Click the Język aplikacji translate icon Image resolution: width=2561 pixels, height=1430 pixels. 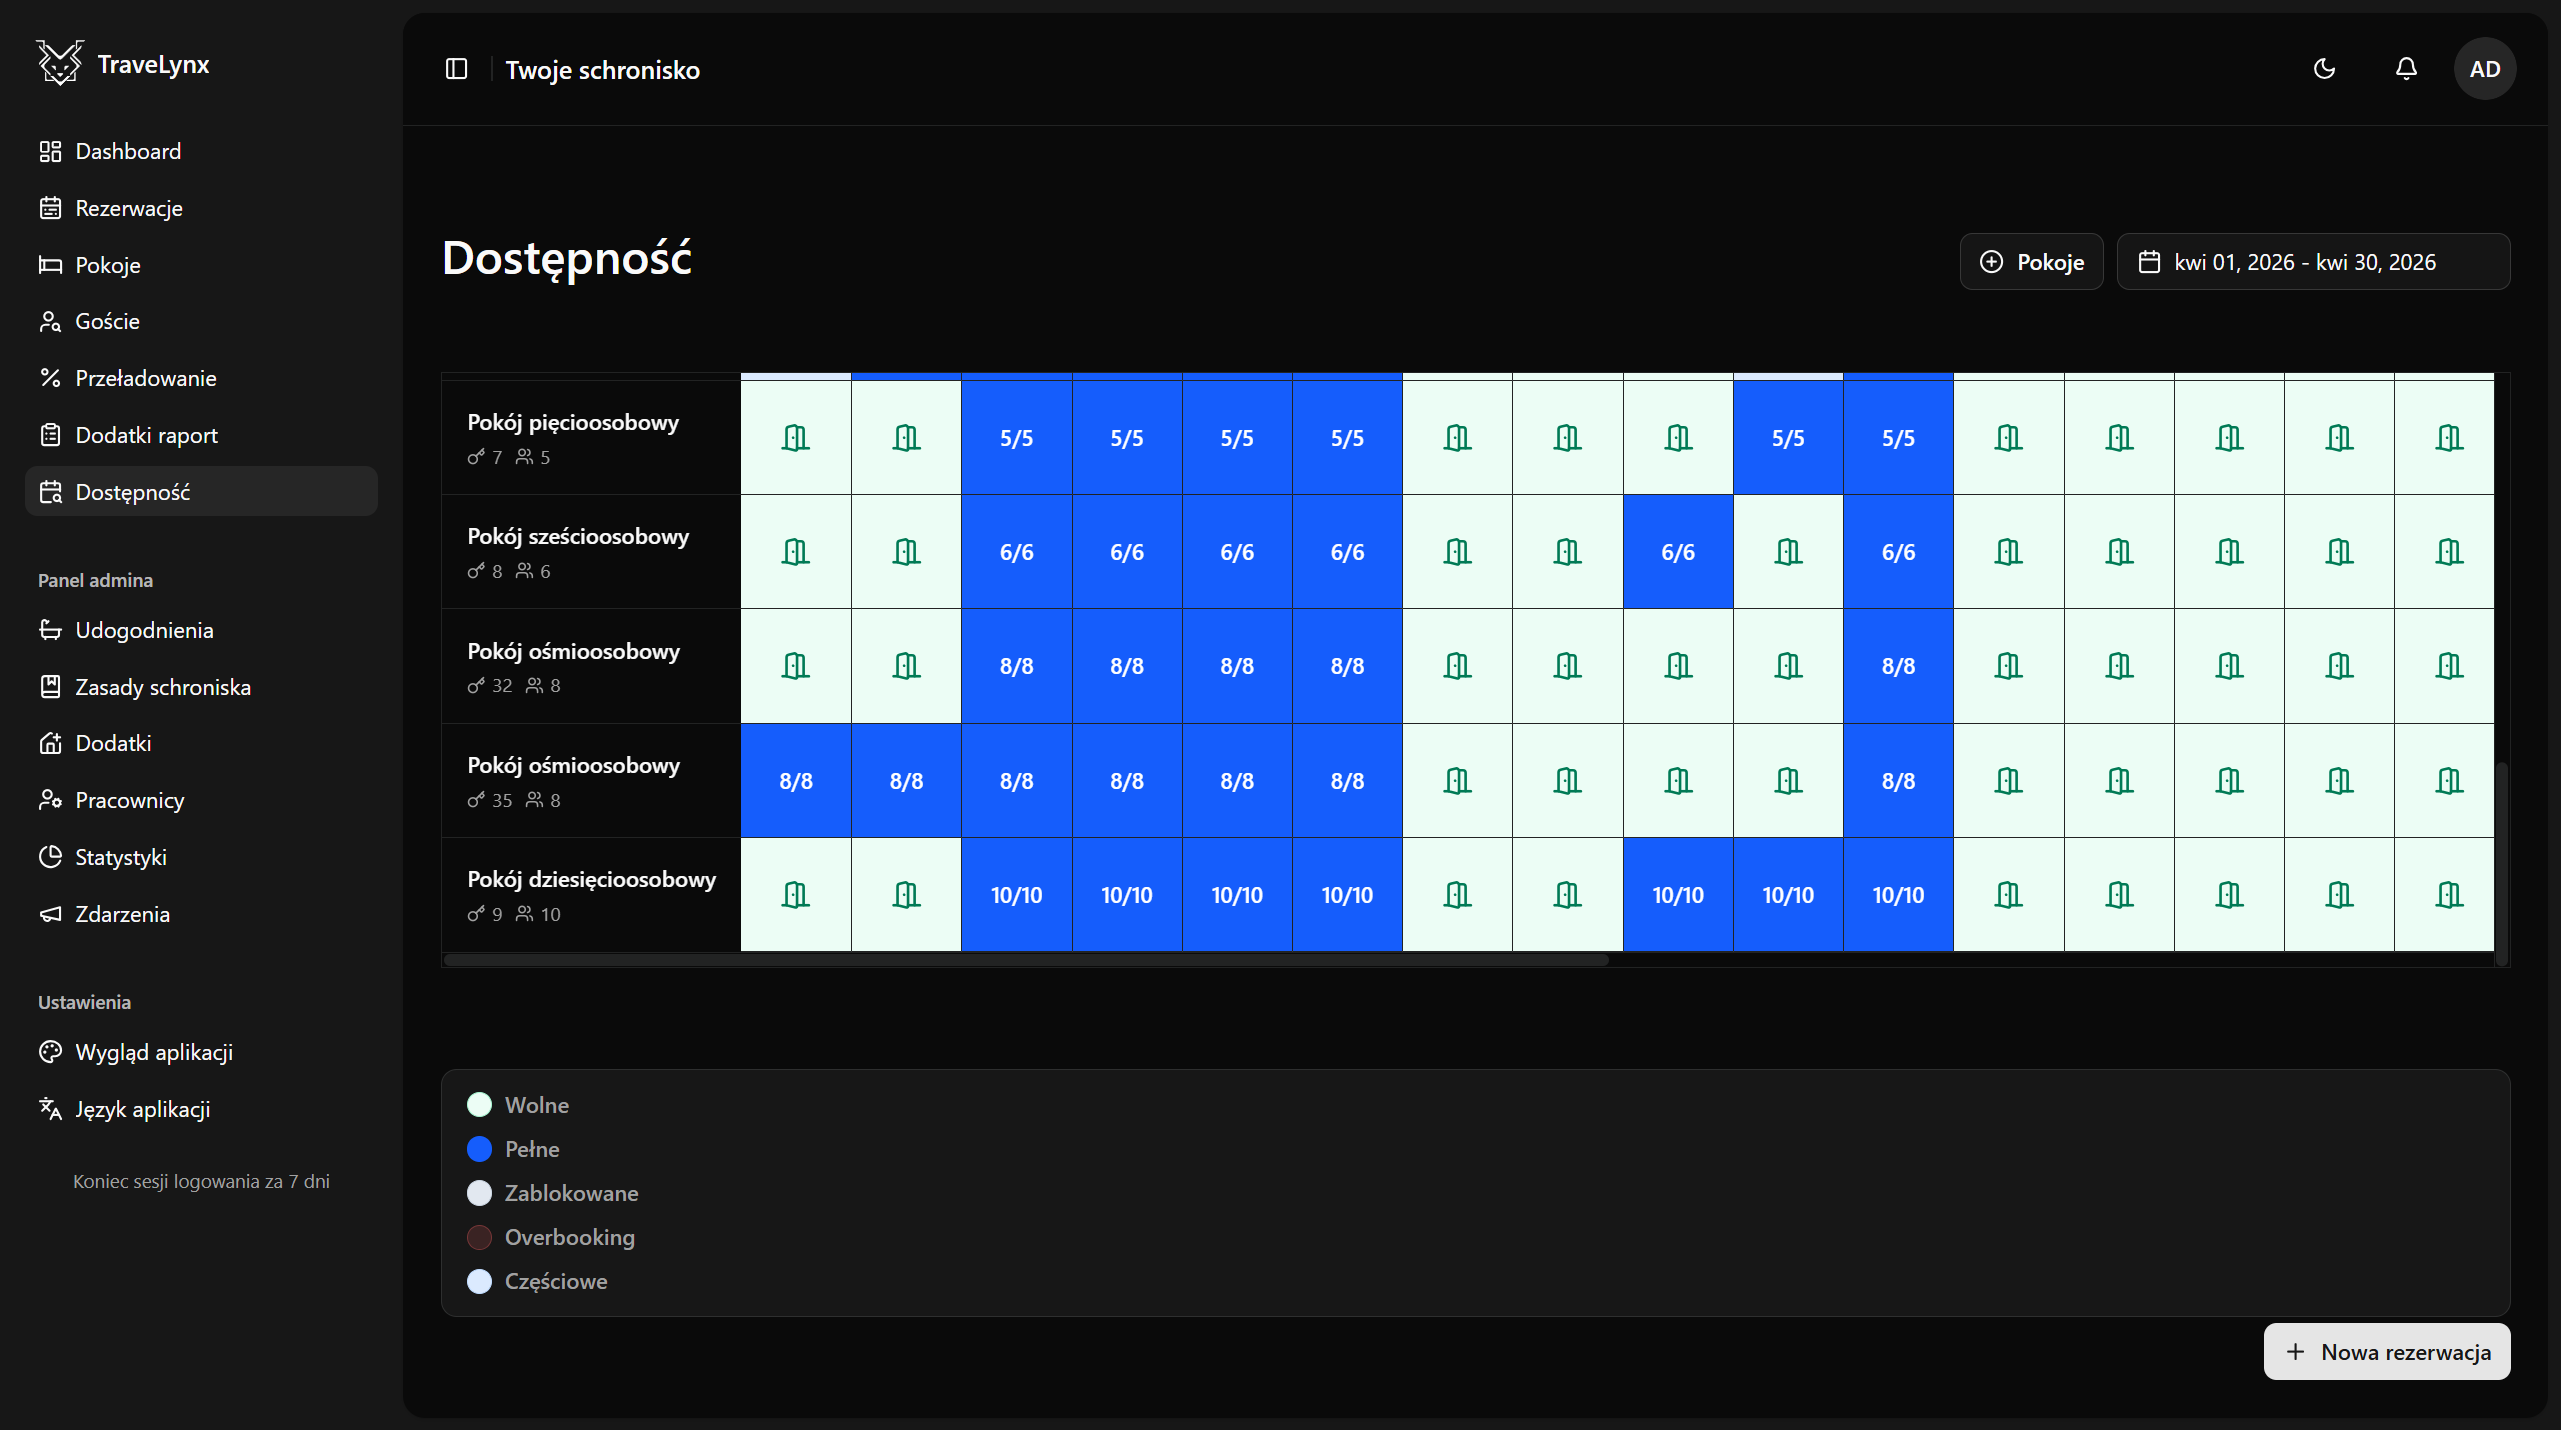coord(50,1108)
